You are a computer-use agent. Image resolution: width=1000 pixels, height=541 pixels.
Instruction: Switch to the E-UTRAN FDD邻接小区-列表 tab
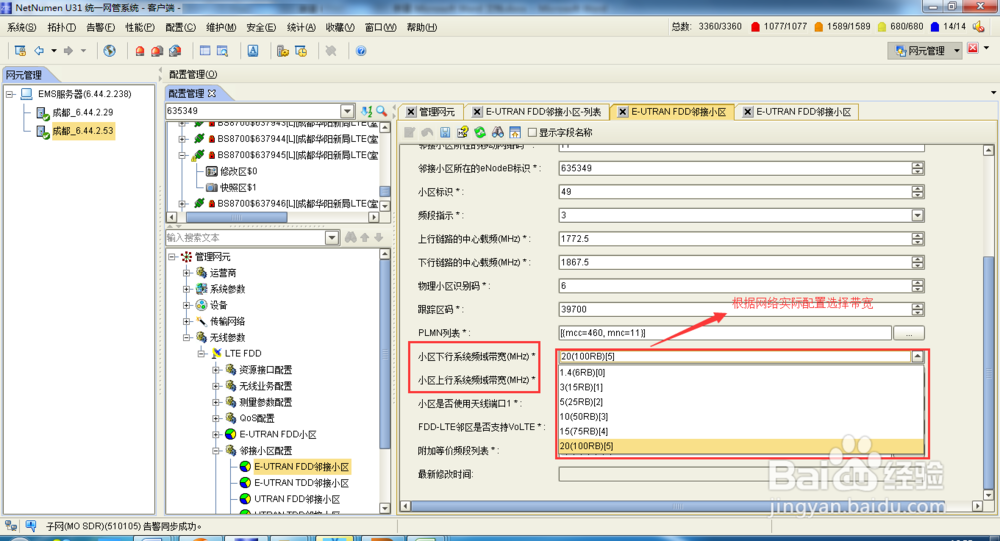(543, 112)
